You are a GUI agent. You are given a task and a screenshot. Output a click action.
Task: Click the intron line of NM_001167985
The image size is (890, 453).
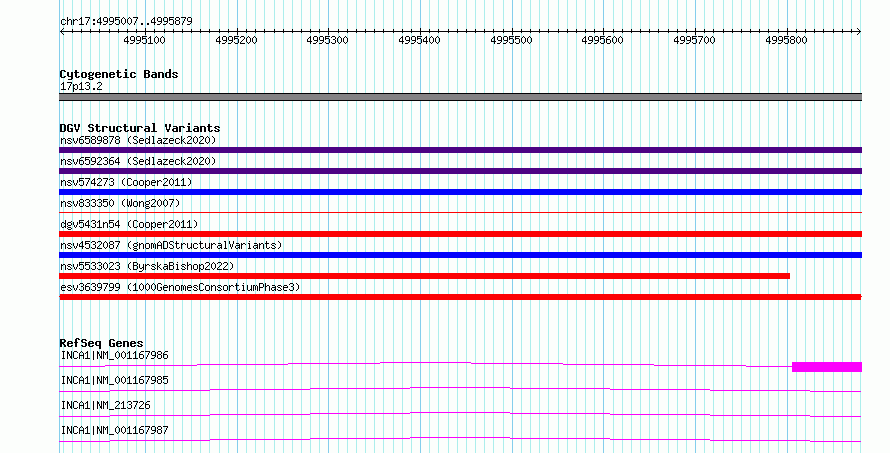coord(460,387)
